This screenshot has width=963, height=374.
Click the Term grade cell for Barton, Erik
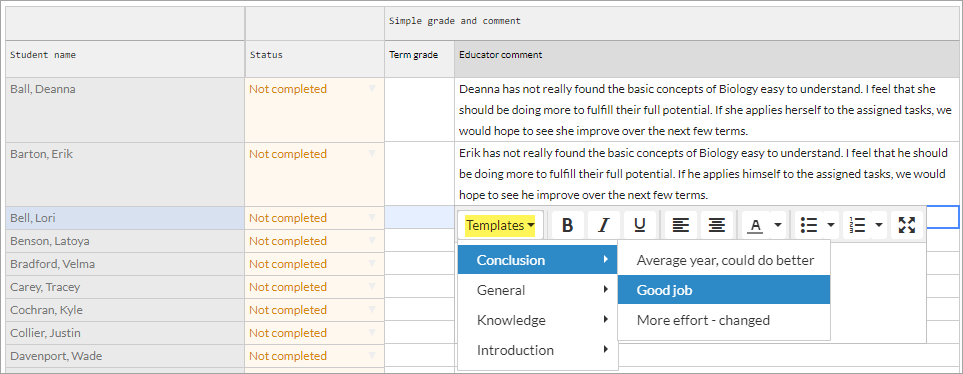coord(419,174)
